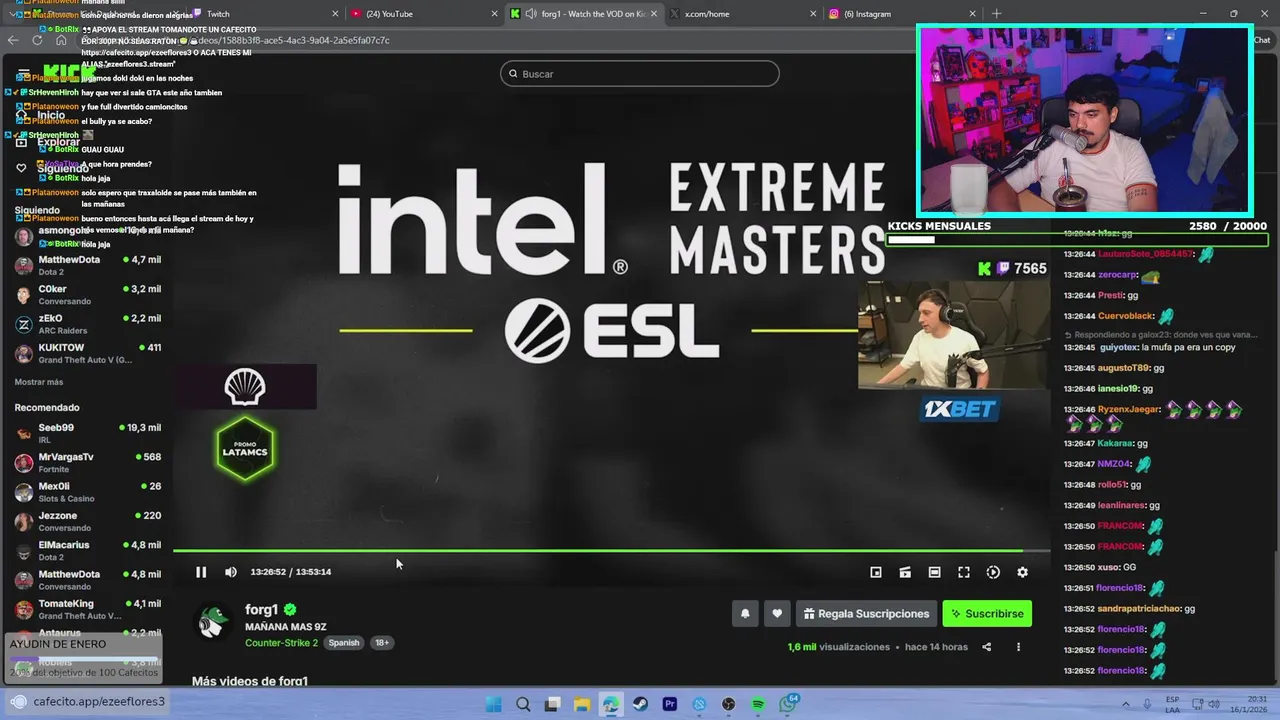The width and height of the screenshot is (1280, 720).
Task: Click chat username RyzenxJaegar
Action: (x=1128, y=410)
